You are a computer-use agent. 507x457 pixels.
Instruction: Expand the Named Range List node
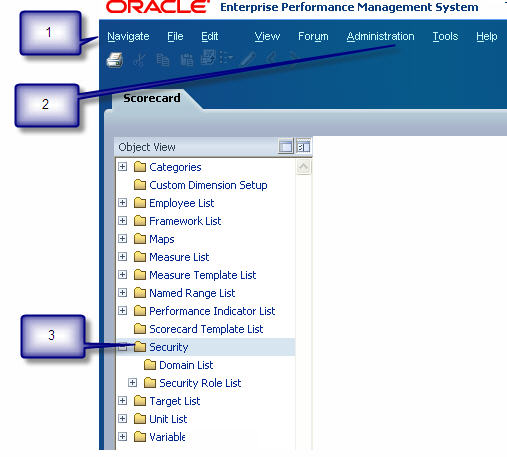(123, 292)
